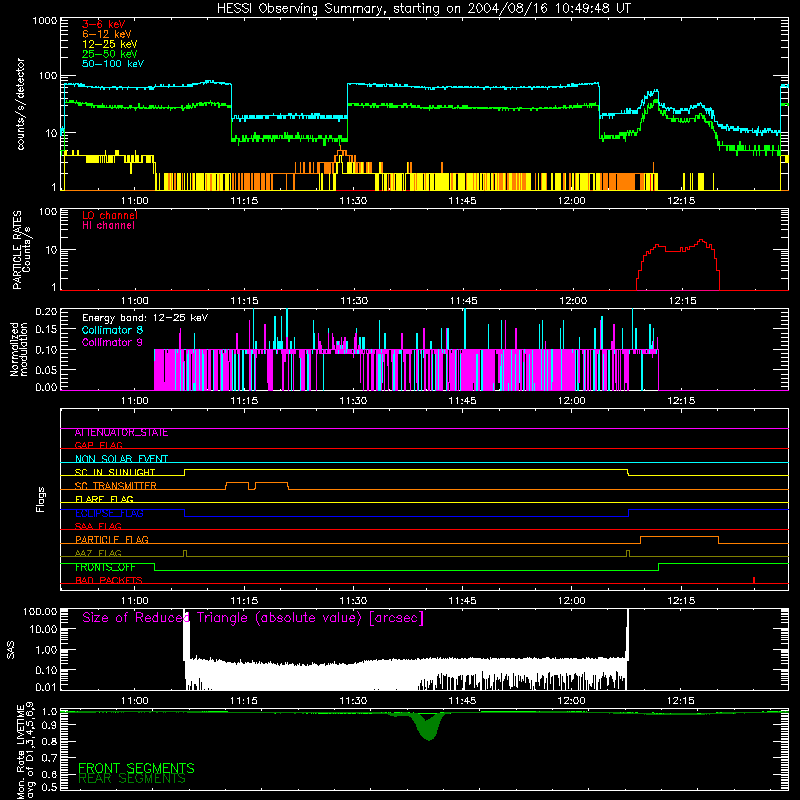Select the NON_SOLAR_EVENT flag label
This screenshot has width=800, height=800.
pyautogui.click(x=121, y=459)
